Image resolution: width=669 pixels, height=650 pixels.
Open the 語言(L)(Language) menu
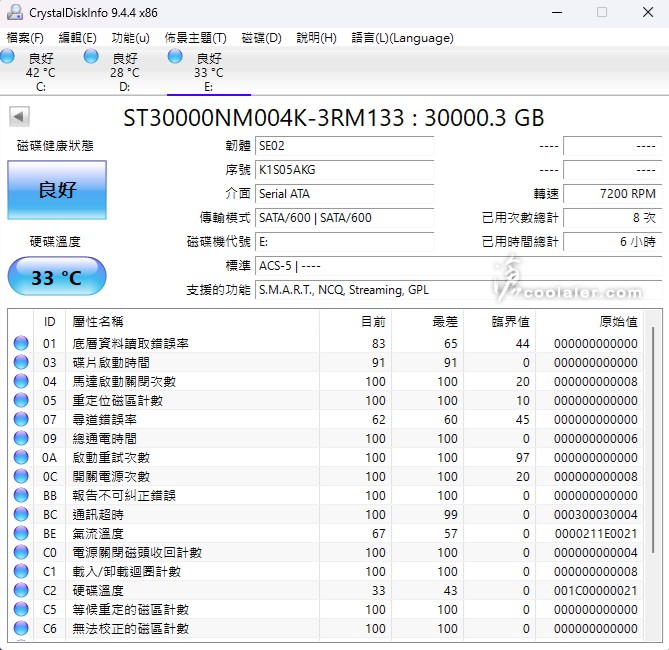coord(402,38)
